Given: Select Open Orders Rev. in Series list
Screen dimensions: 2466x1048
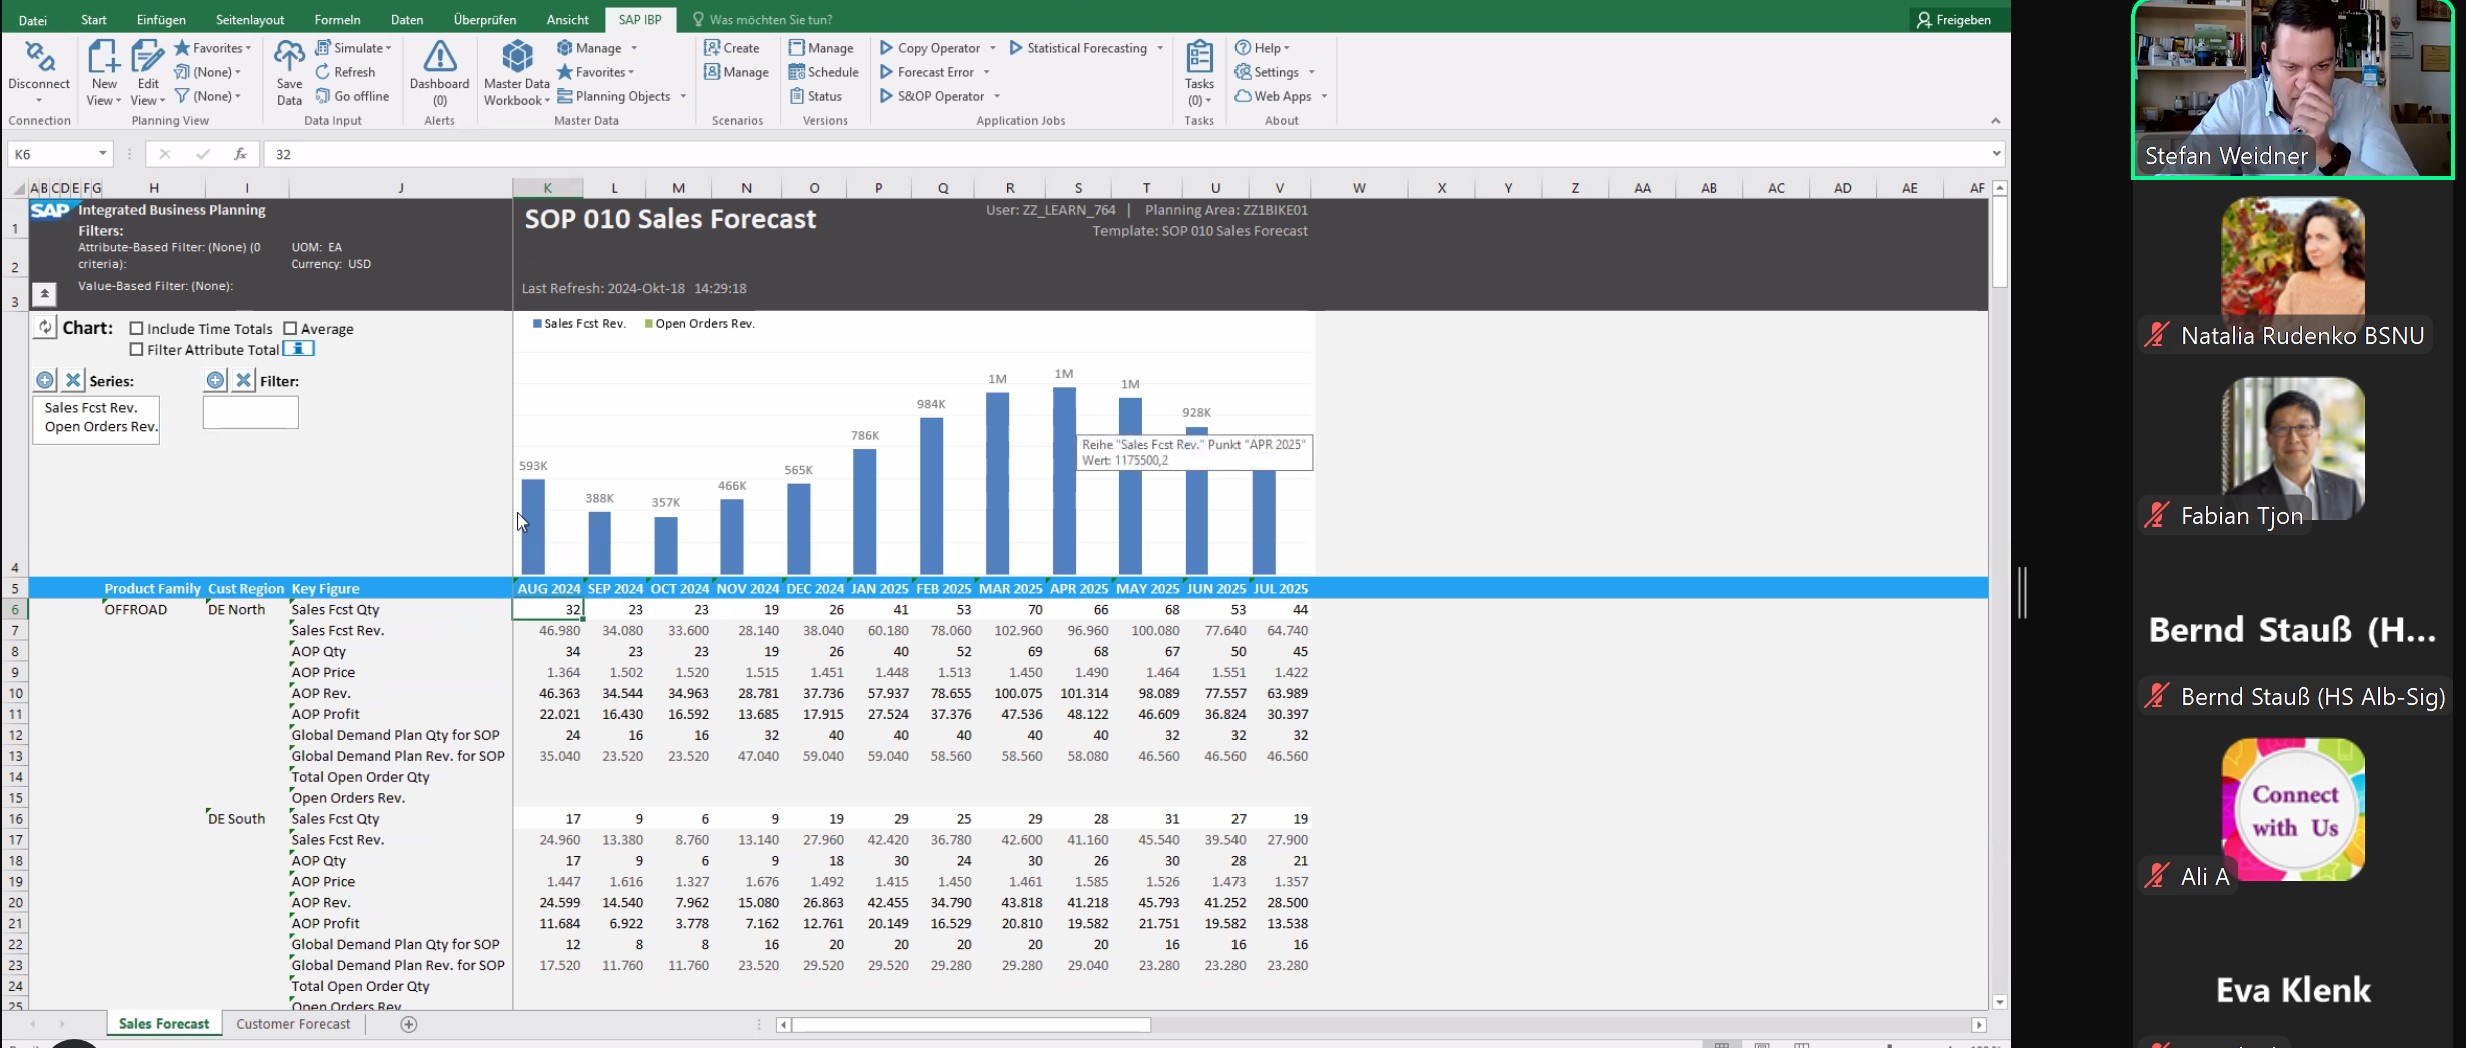Looking at the screenshot, I should point(101,427).
